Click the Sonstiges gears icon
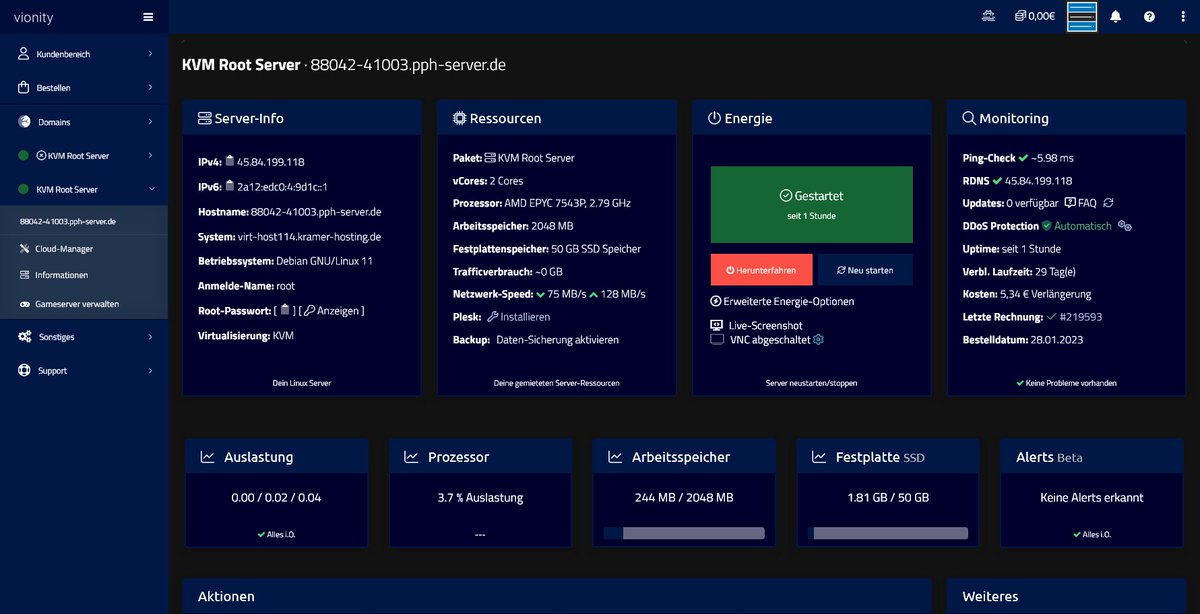 coord(24,337)
